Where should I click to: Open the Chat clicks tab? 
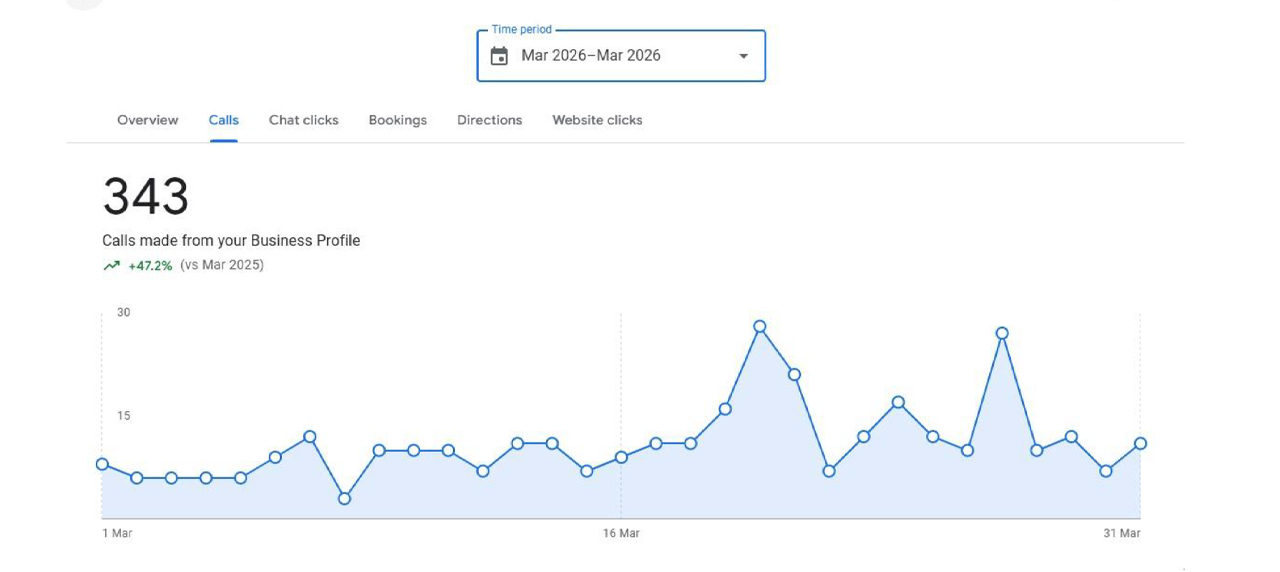click(304, 120)
